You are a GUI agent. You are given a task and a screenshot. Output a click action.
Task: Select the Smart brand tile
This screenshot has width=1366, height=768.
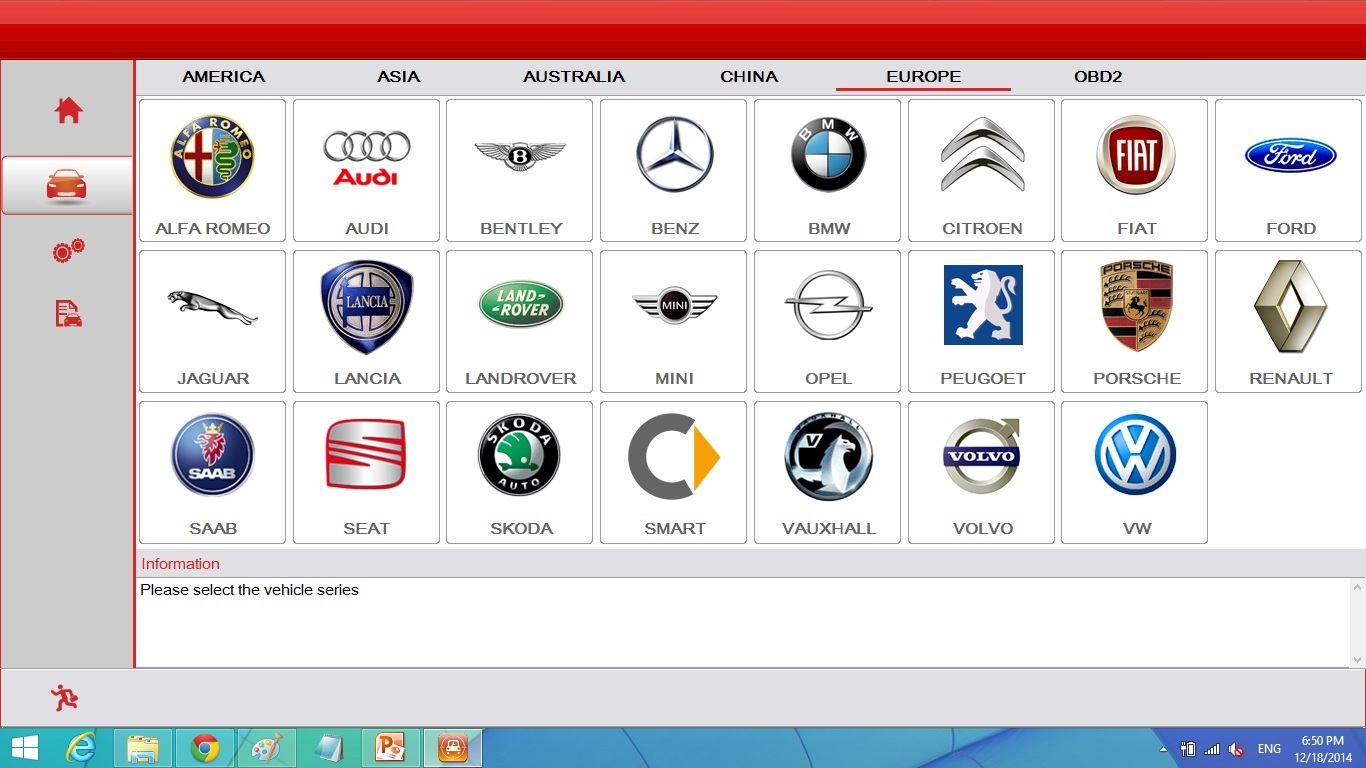[674, 472]
